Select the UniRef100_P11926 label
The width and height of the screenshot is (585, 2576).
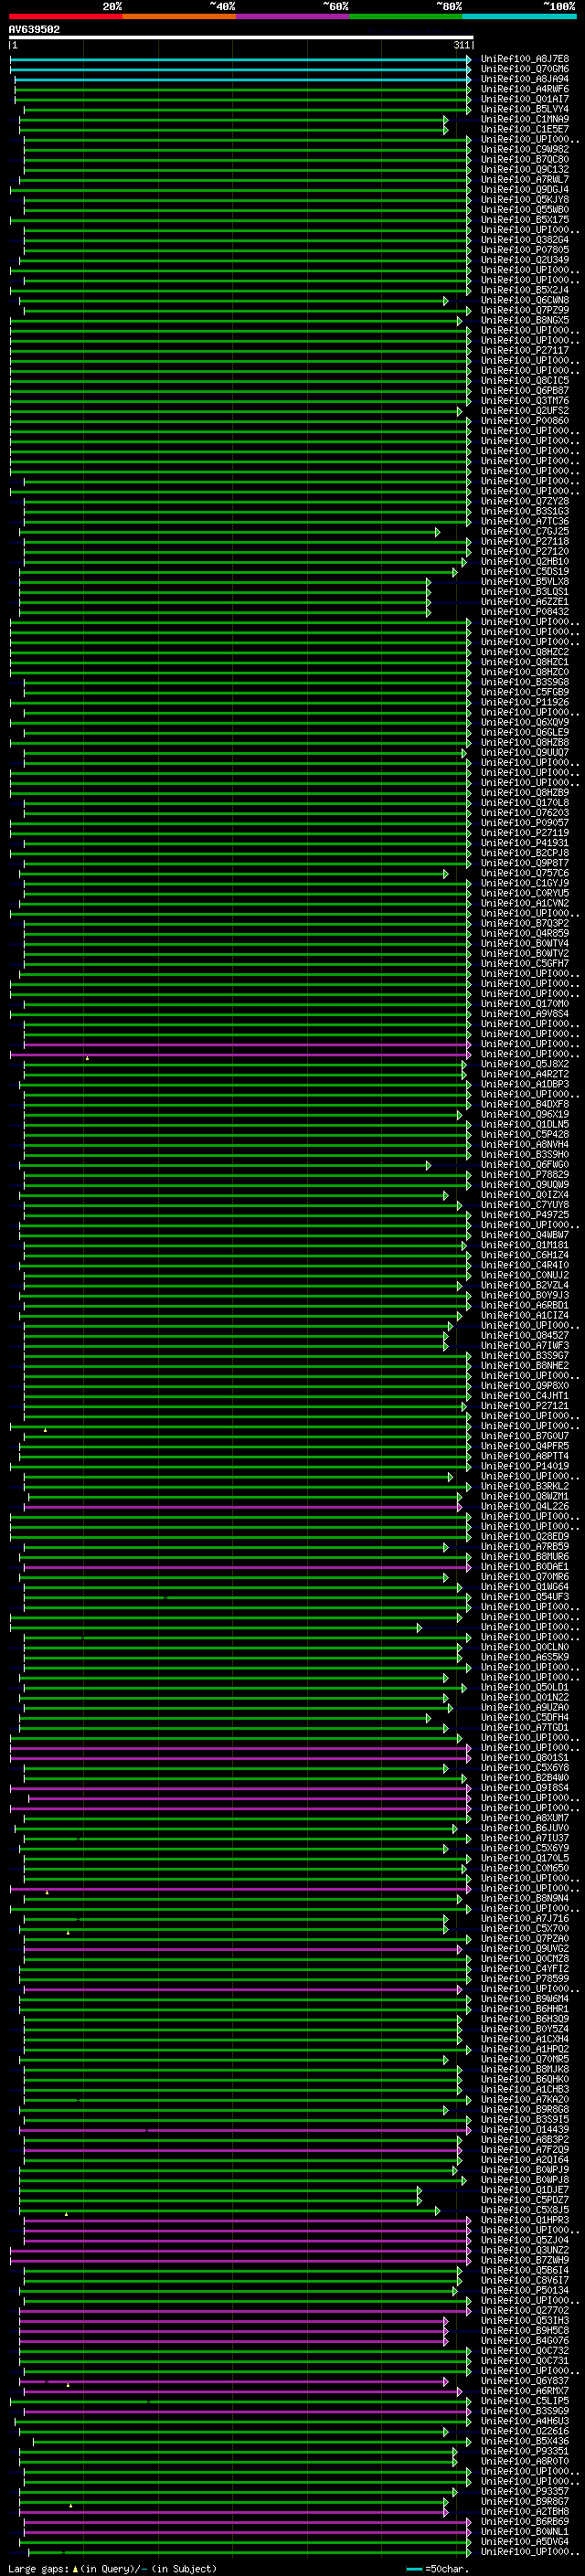click(525, 702)
